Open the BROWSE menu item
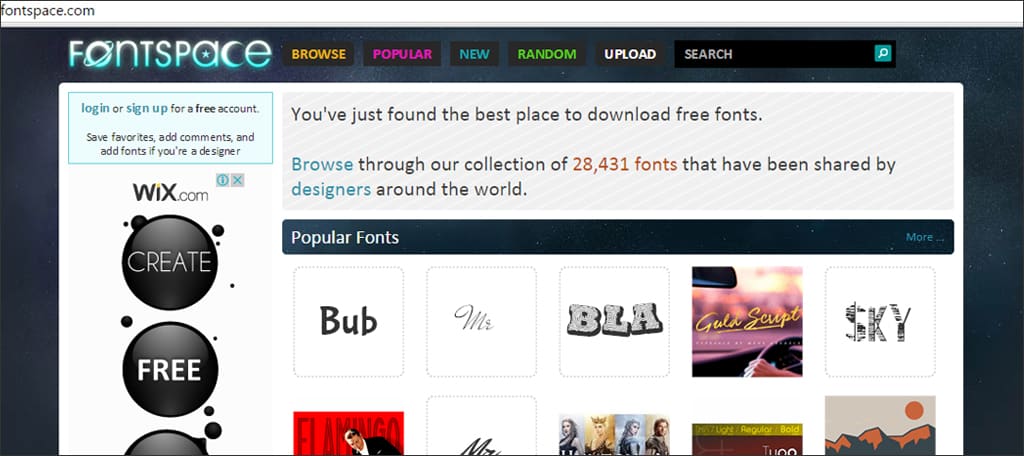The height and width of the screenshot is (456, 1024). [x=319, y=54]
